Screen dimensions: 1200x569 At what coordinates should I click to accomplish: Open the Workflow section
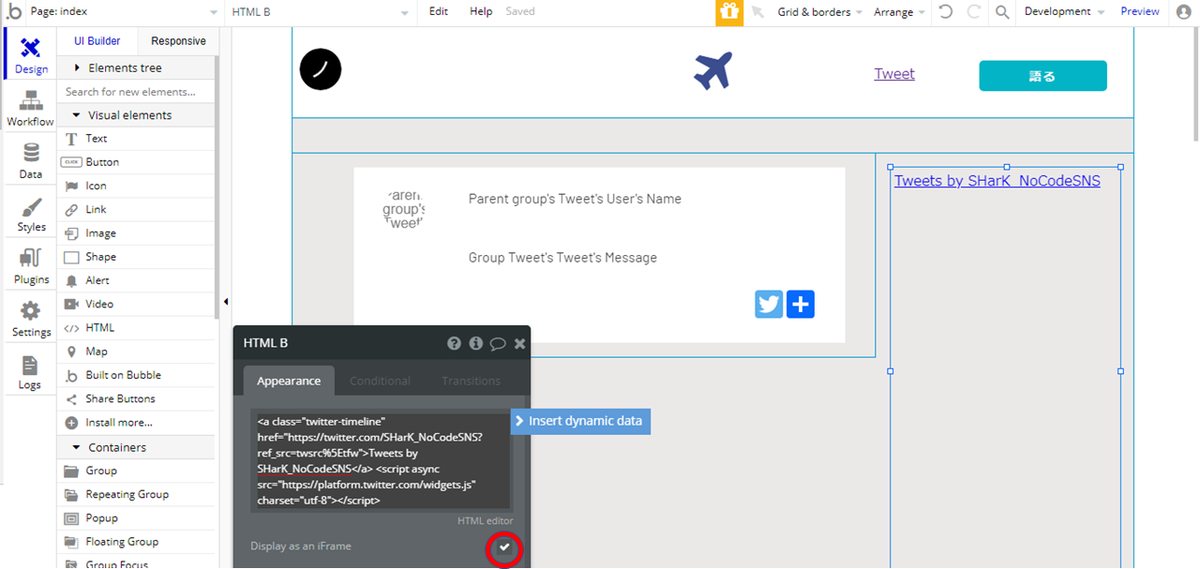31,108
